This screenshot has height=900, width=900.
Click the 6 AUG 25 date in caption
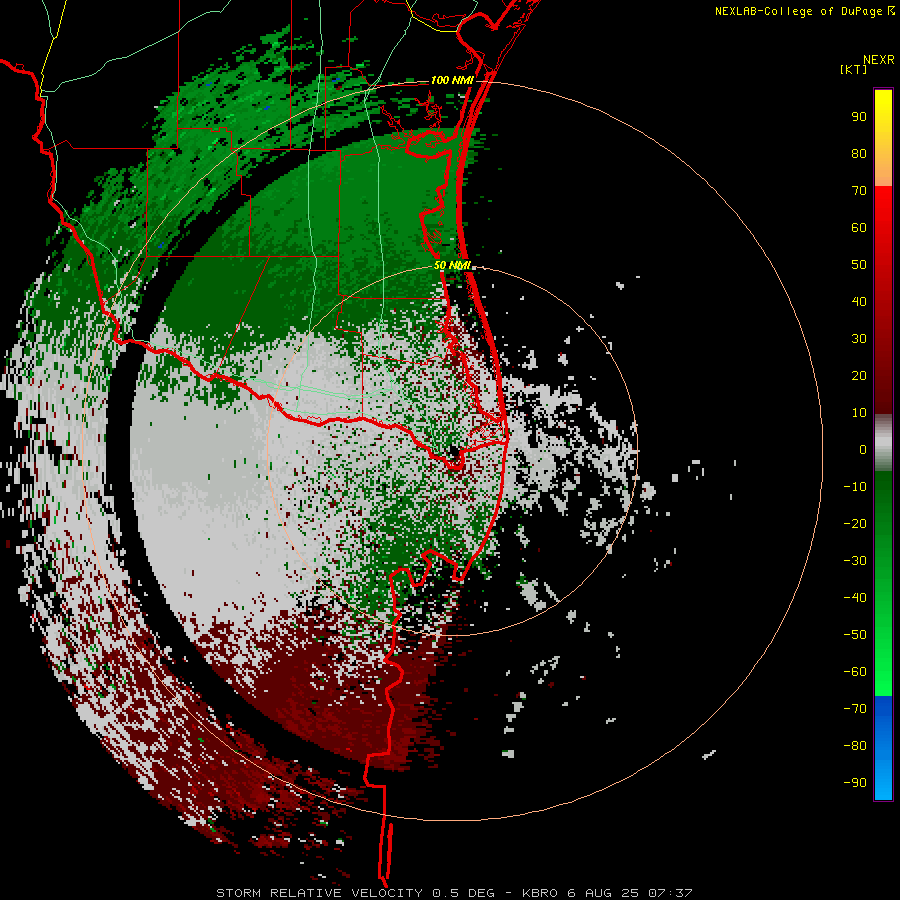604,893
